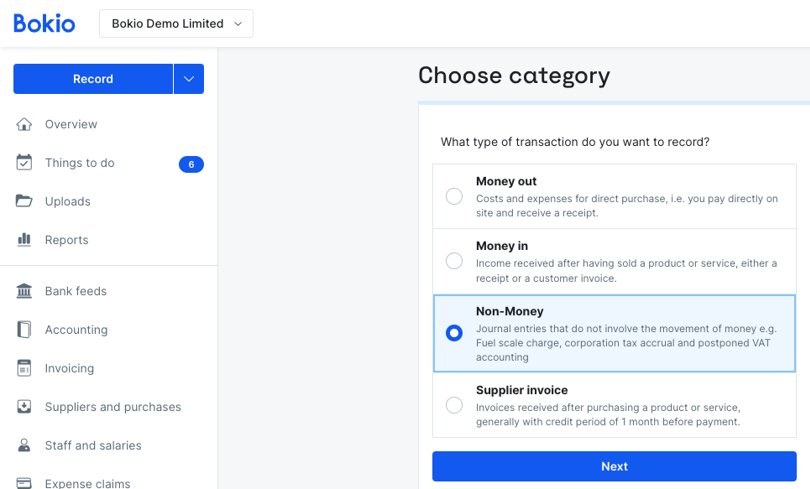Click the Staff and salaries person icon
The width and height of the screenshot is (810, 489).
[24, 445]
